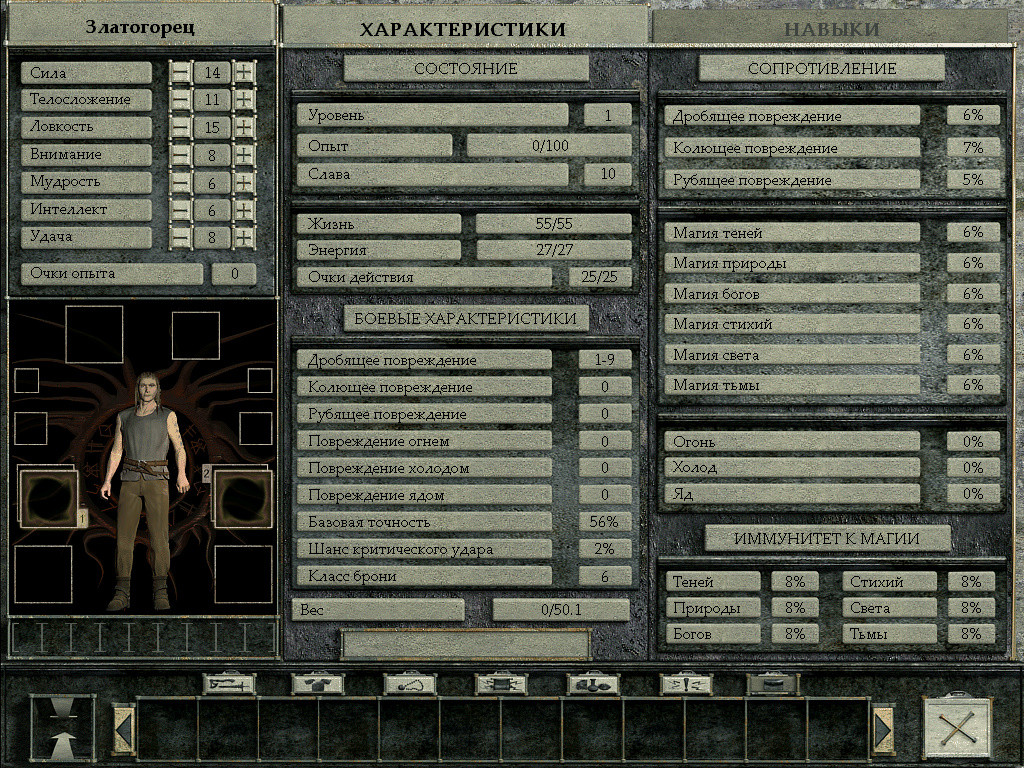Switch to the НАВЫКИ tab
Viewport: 1024px width, 768px height.
831,28
